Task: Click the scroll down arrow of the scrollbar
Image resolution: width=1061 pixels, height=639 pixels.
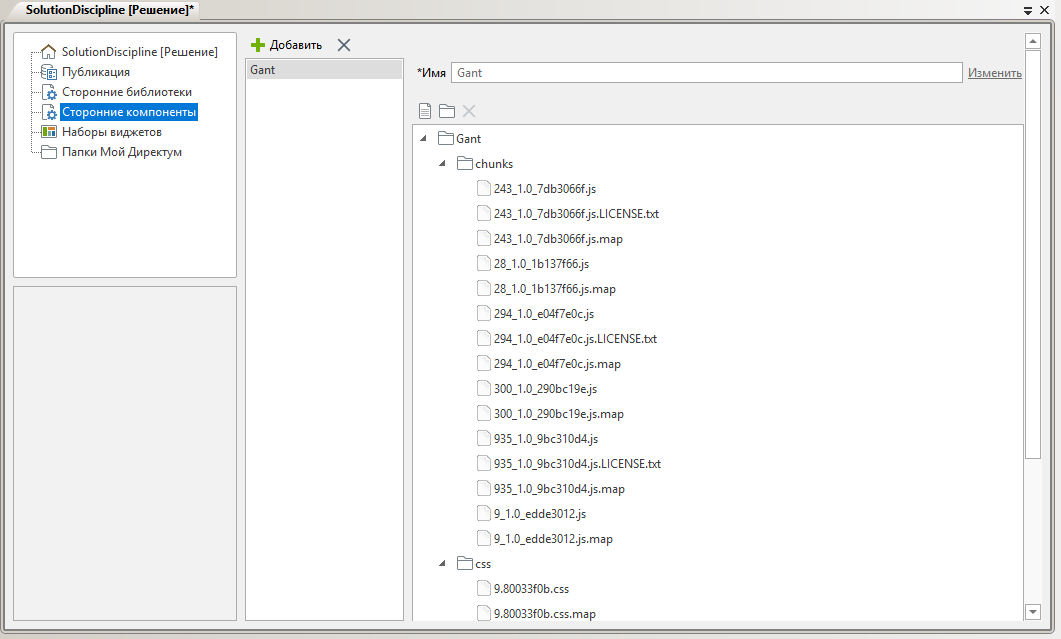Action: click(1033, 611)
